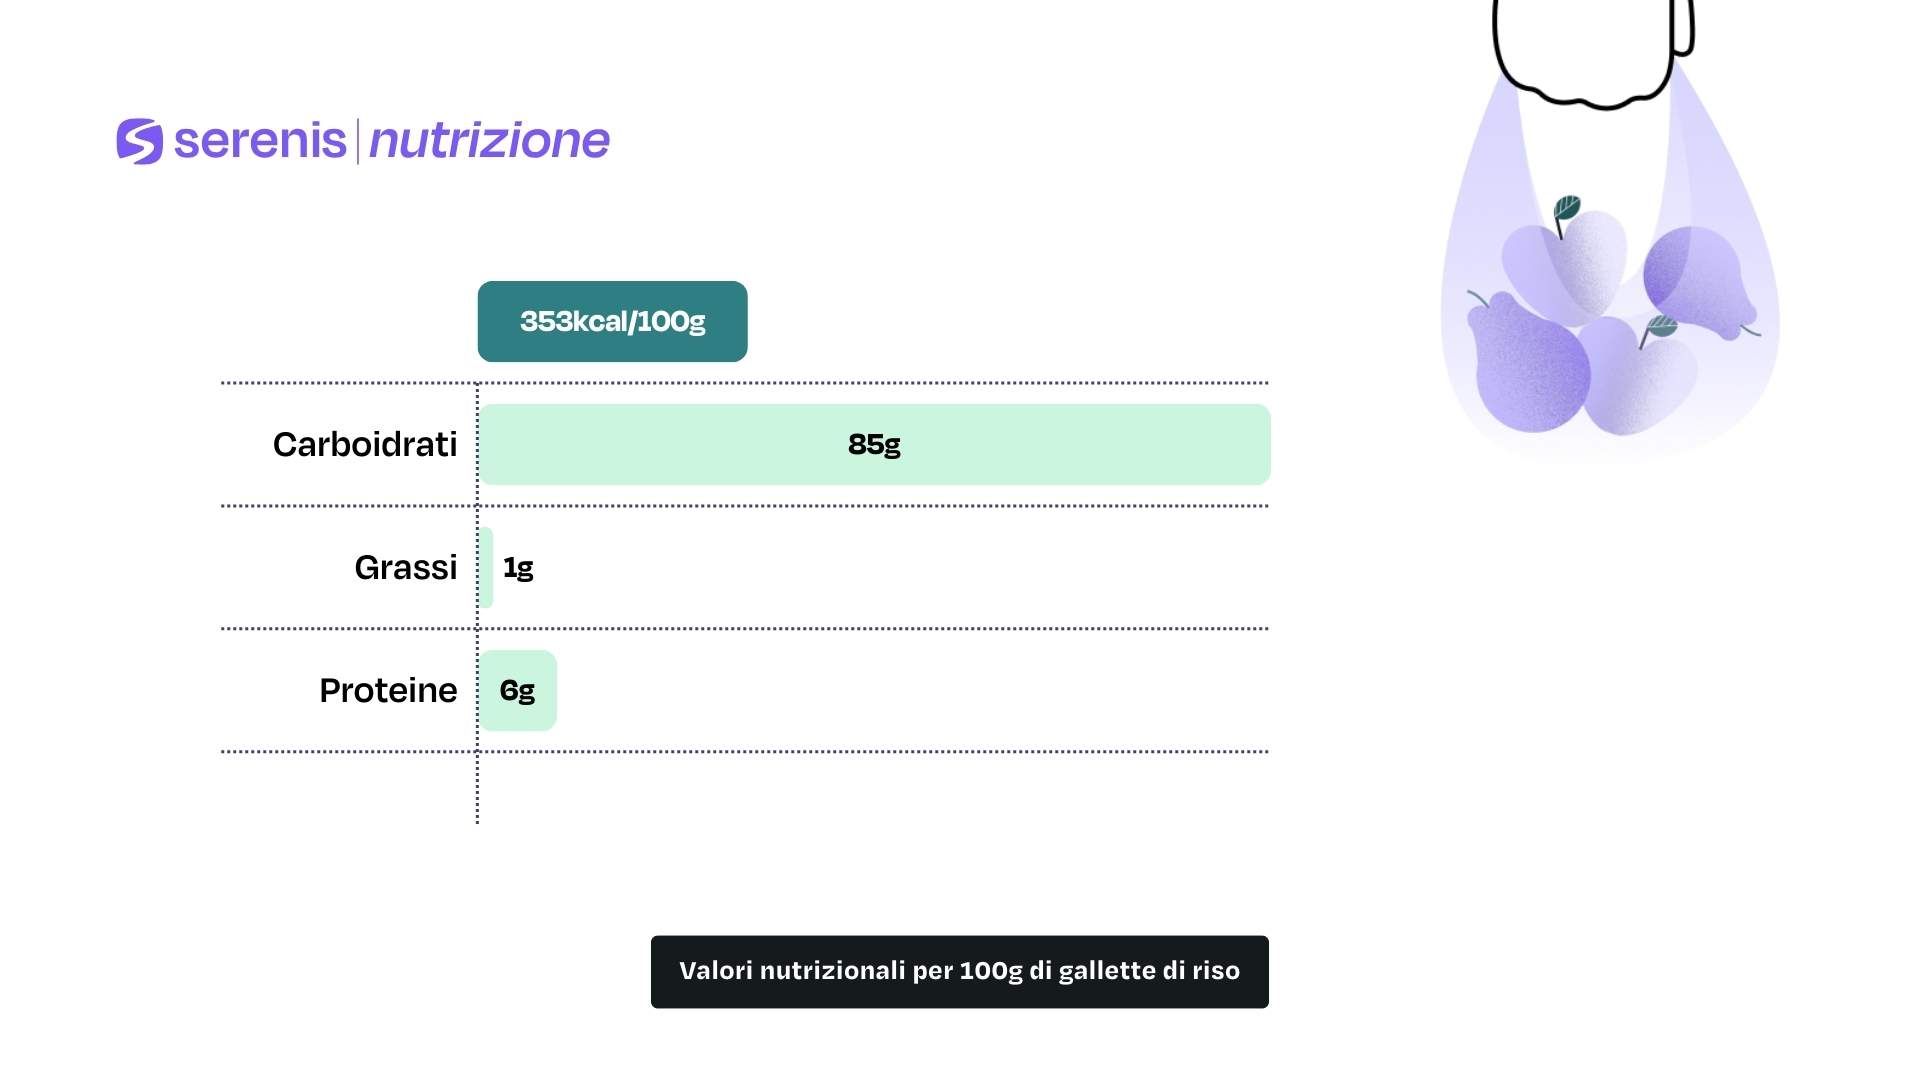Viewport: 1920px width, 1080px height.
Task: Click the top apple's green leaf
Action: [x=1566, y=209]
